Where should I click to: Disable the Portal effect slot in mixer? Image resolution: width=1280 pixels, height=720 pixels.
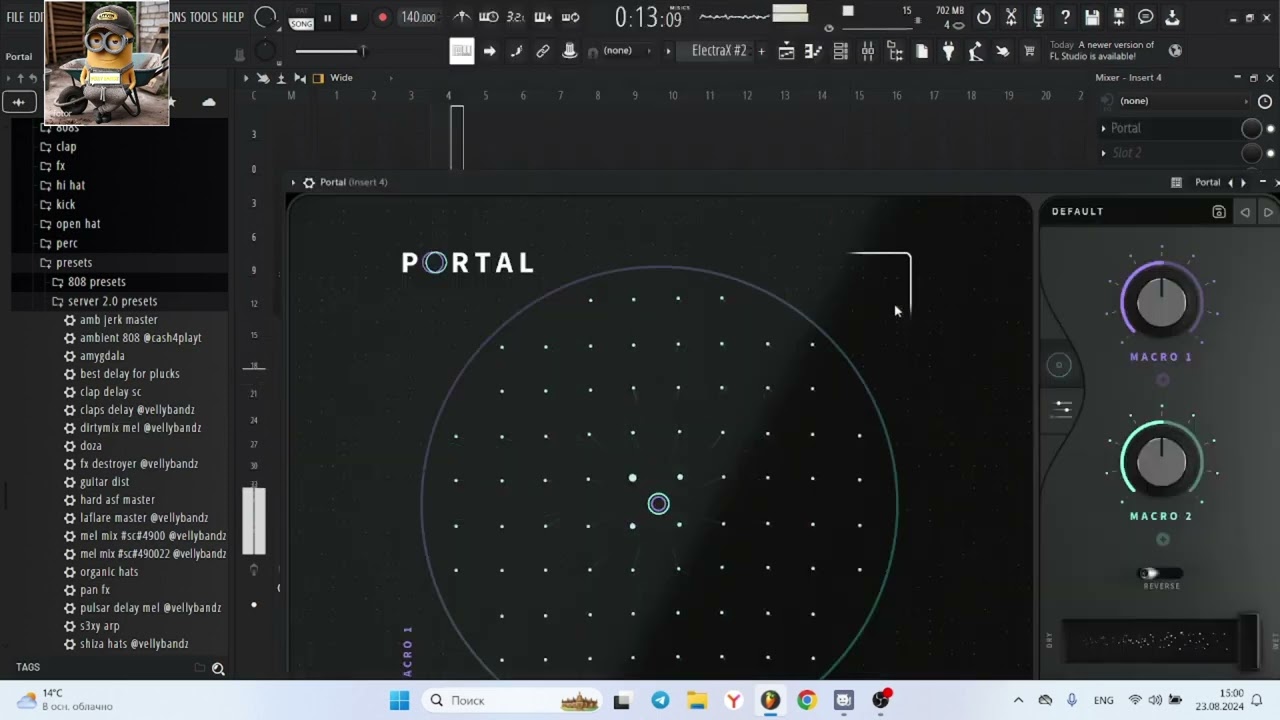click(1272, 128)
